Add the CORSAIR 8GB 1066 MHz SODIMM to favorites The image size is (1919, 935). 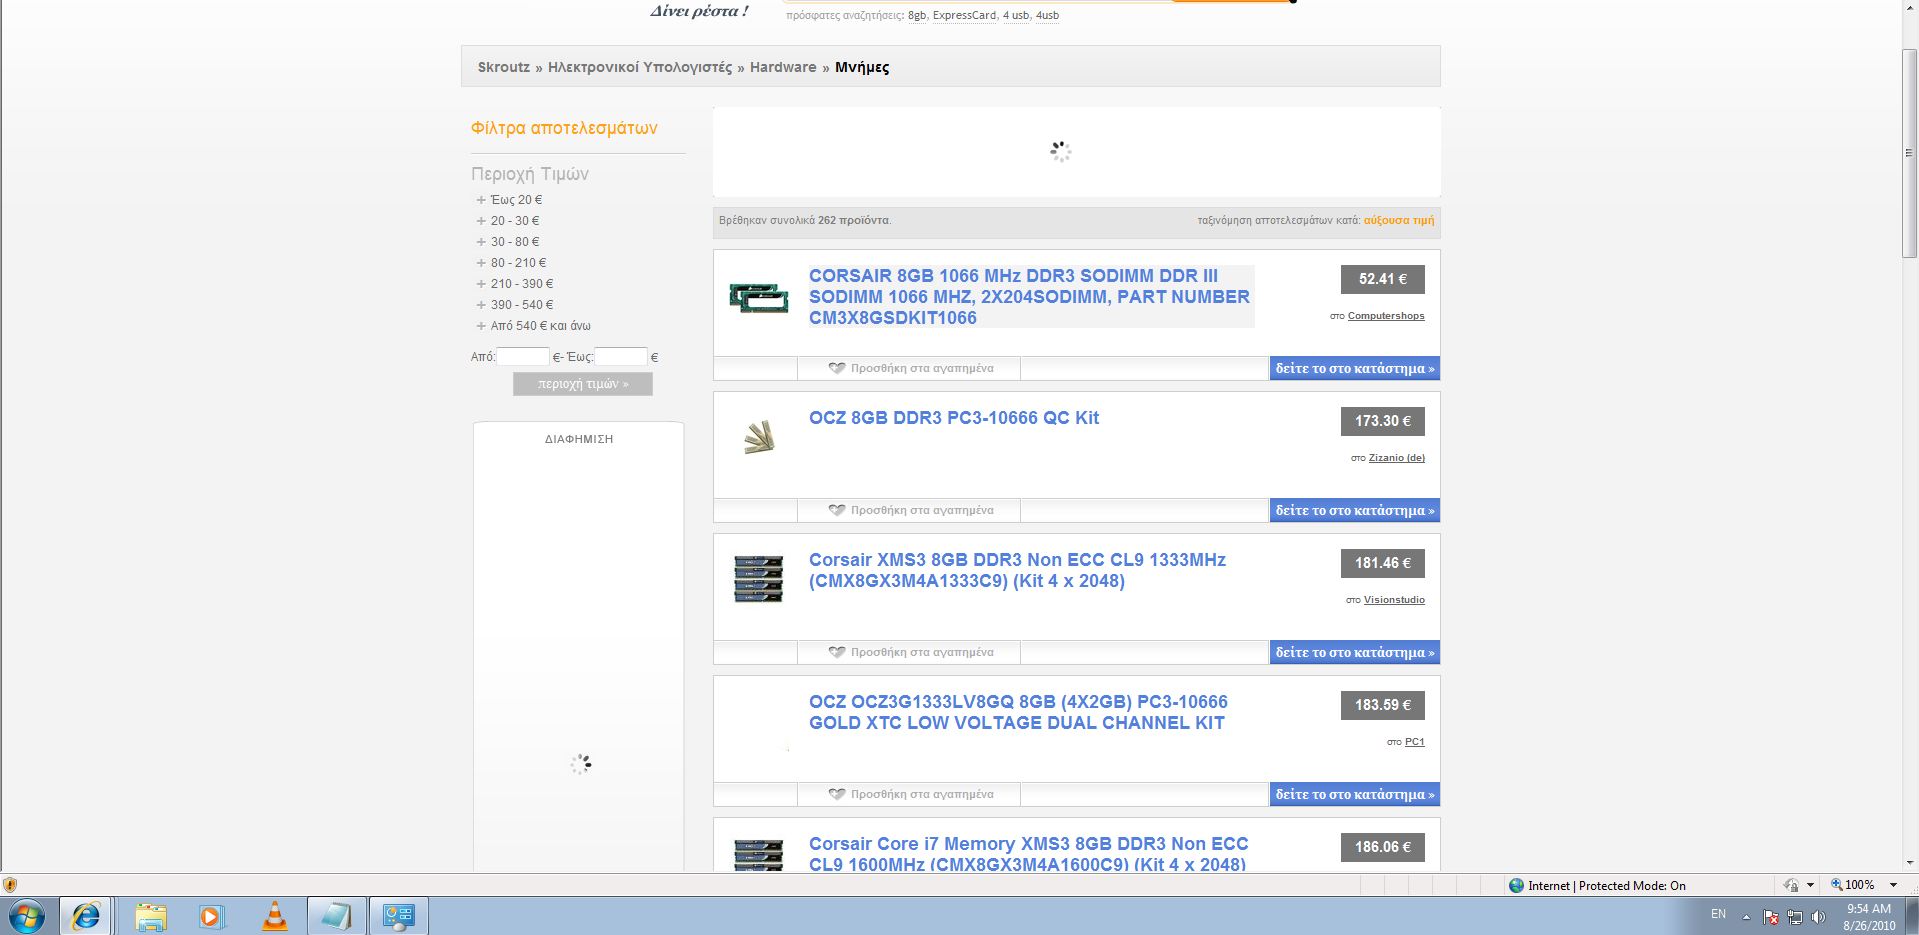tap(910, 368)
